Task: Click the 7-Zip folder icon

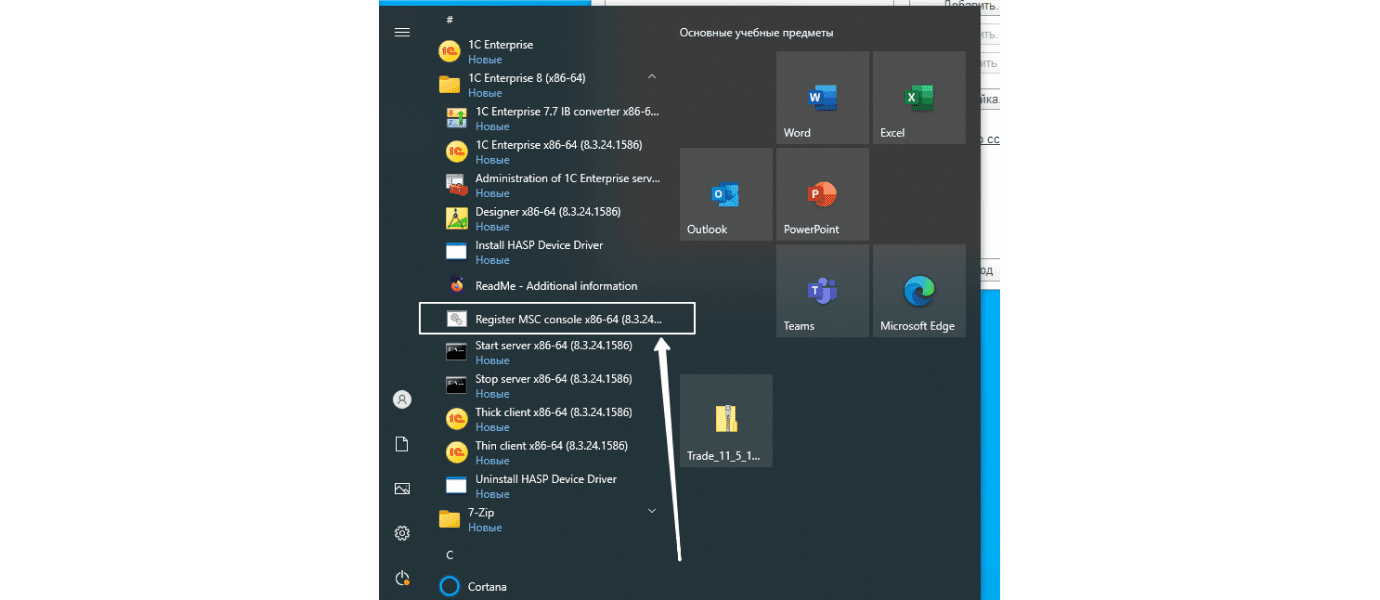Action: tap(450, 519)
